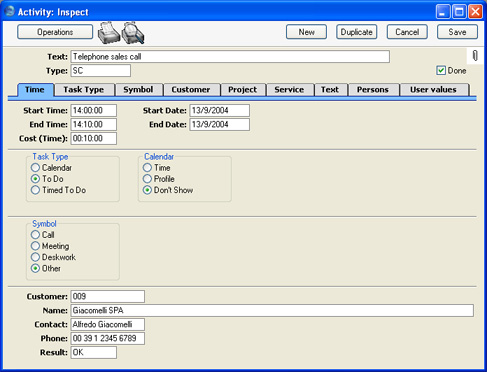Select the Other symbol radio button
Screen dimensions: 487x372
(x=35, y=268)
